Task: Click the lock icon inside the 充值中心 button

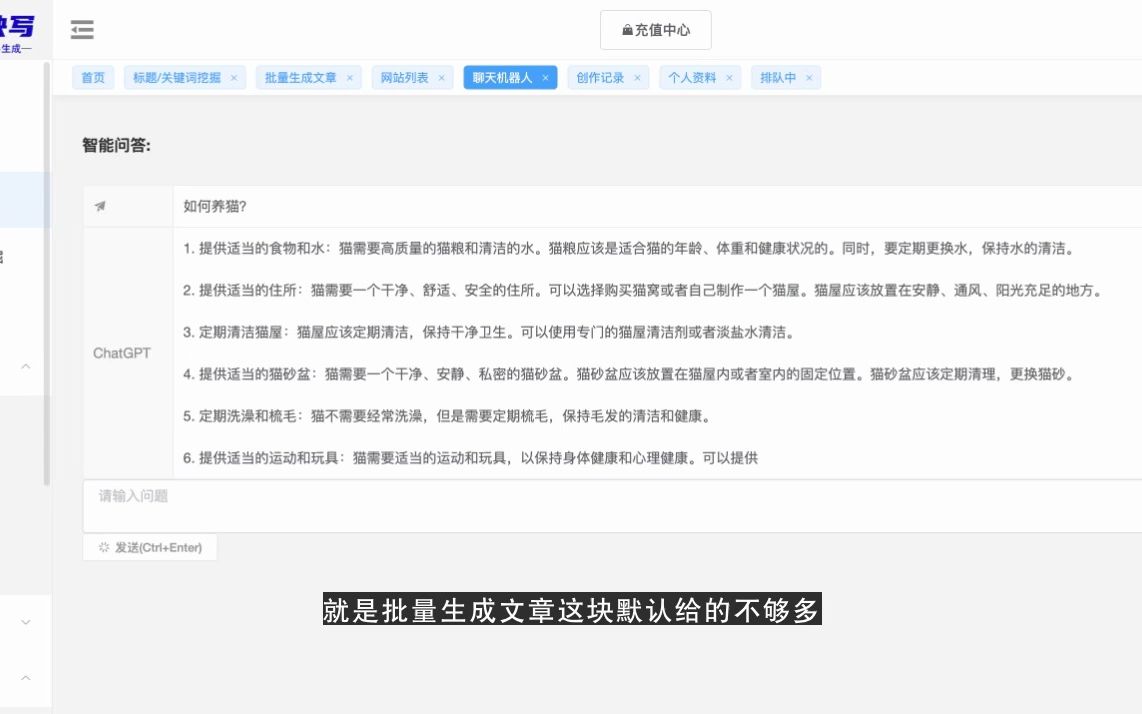Action: point(625,29)
